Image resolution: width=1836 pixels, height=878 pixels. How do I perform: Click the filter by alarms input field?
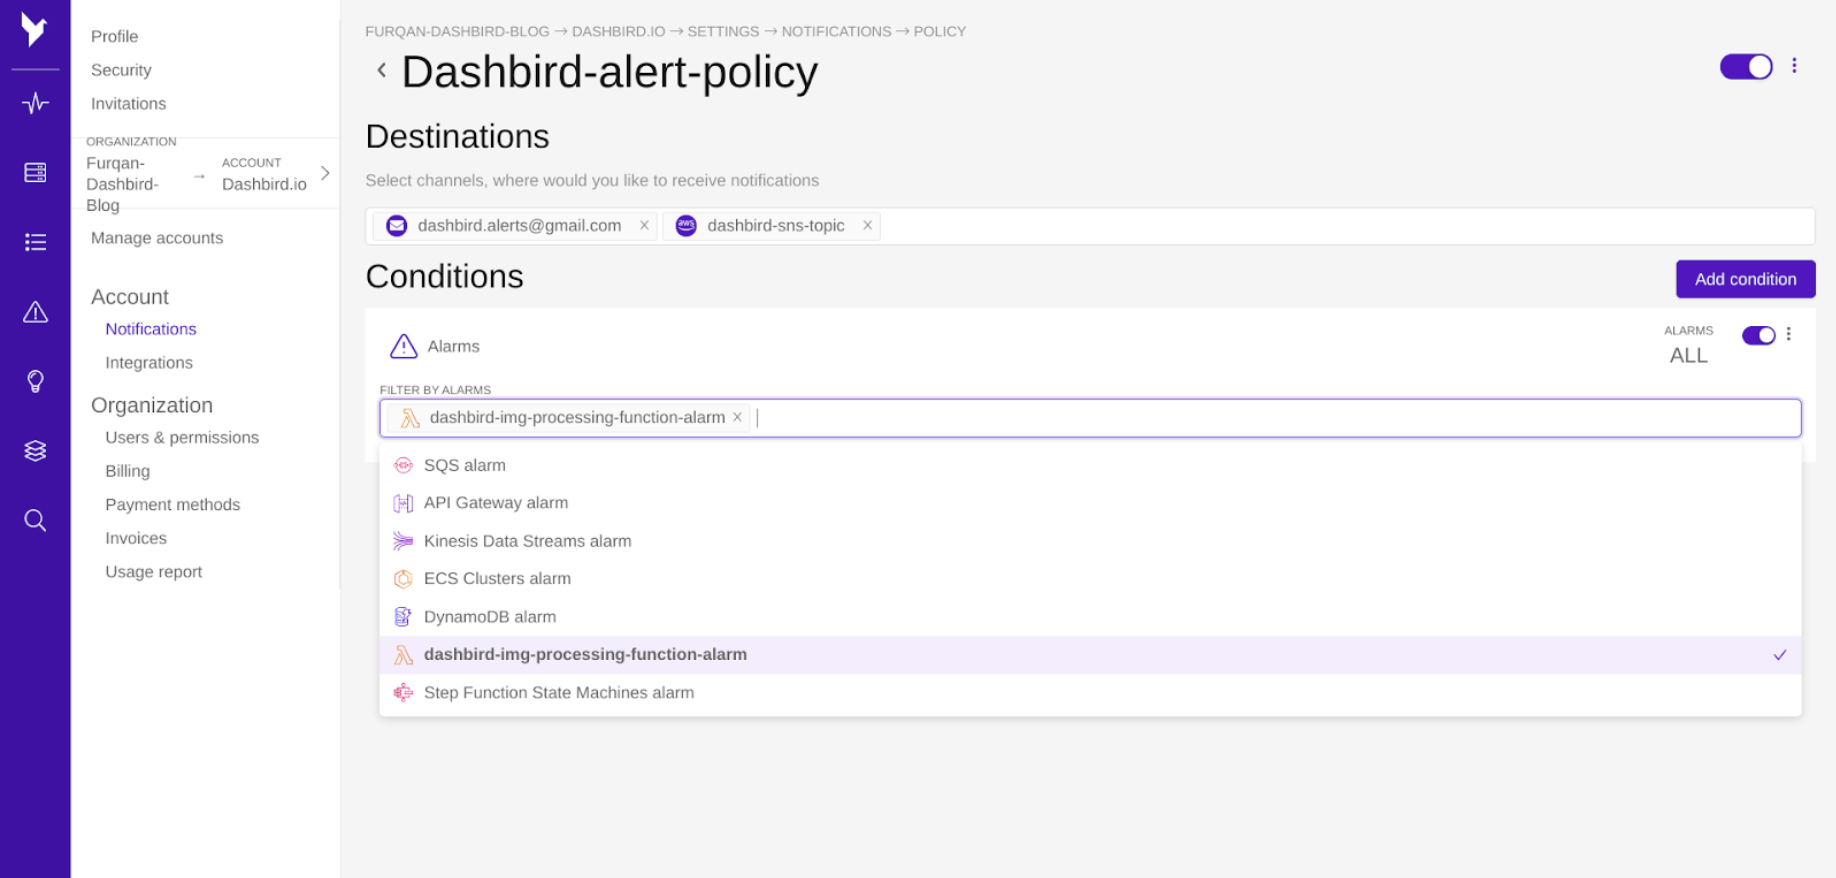(1100, 418)
